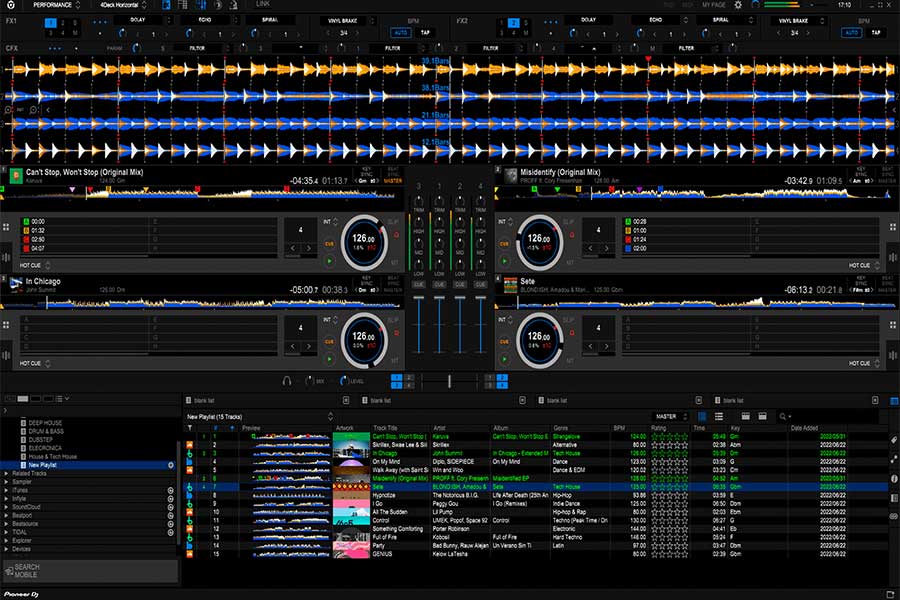Click the SLIP button on deck 2
Image resolution: width=900 pixels, height=600 pixels.
[x=566, y=221]
